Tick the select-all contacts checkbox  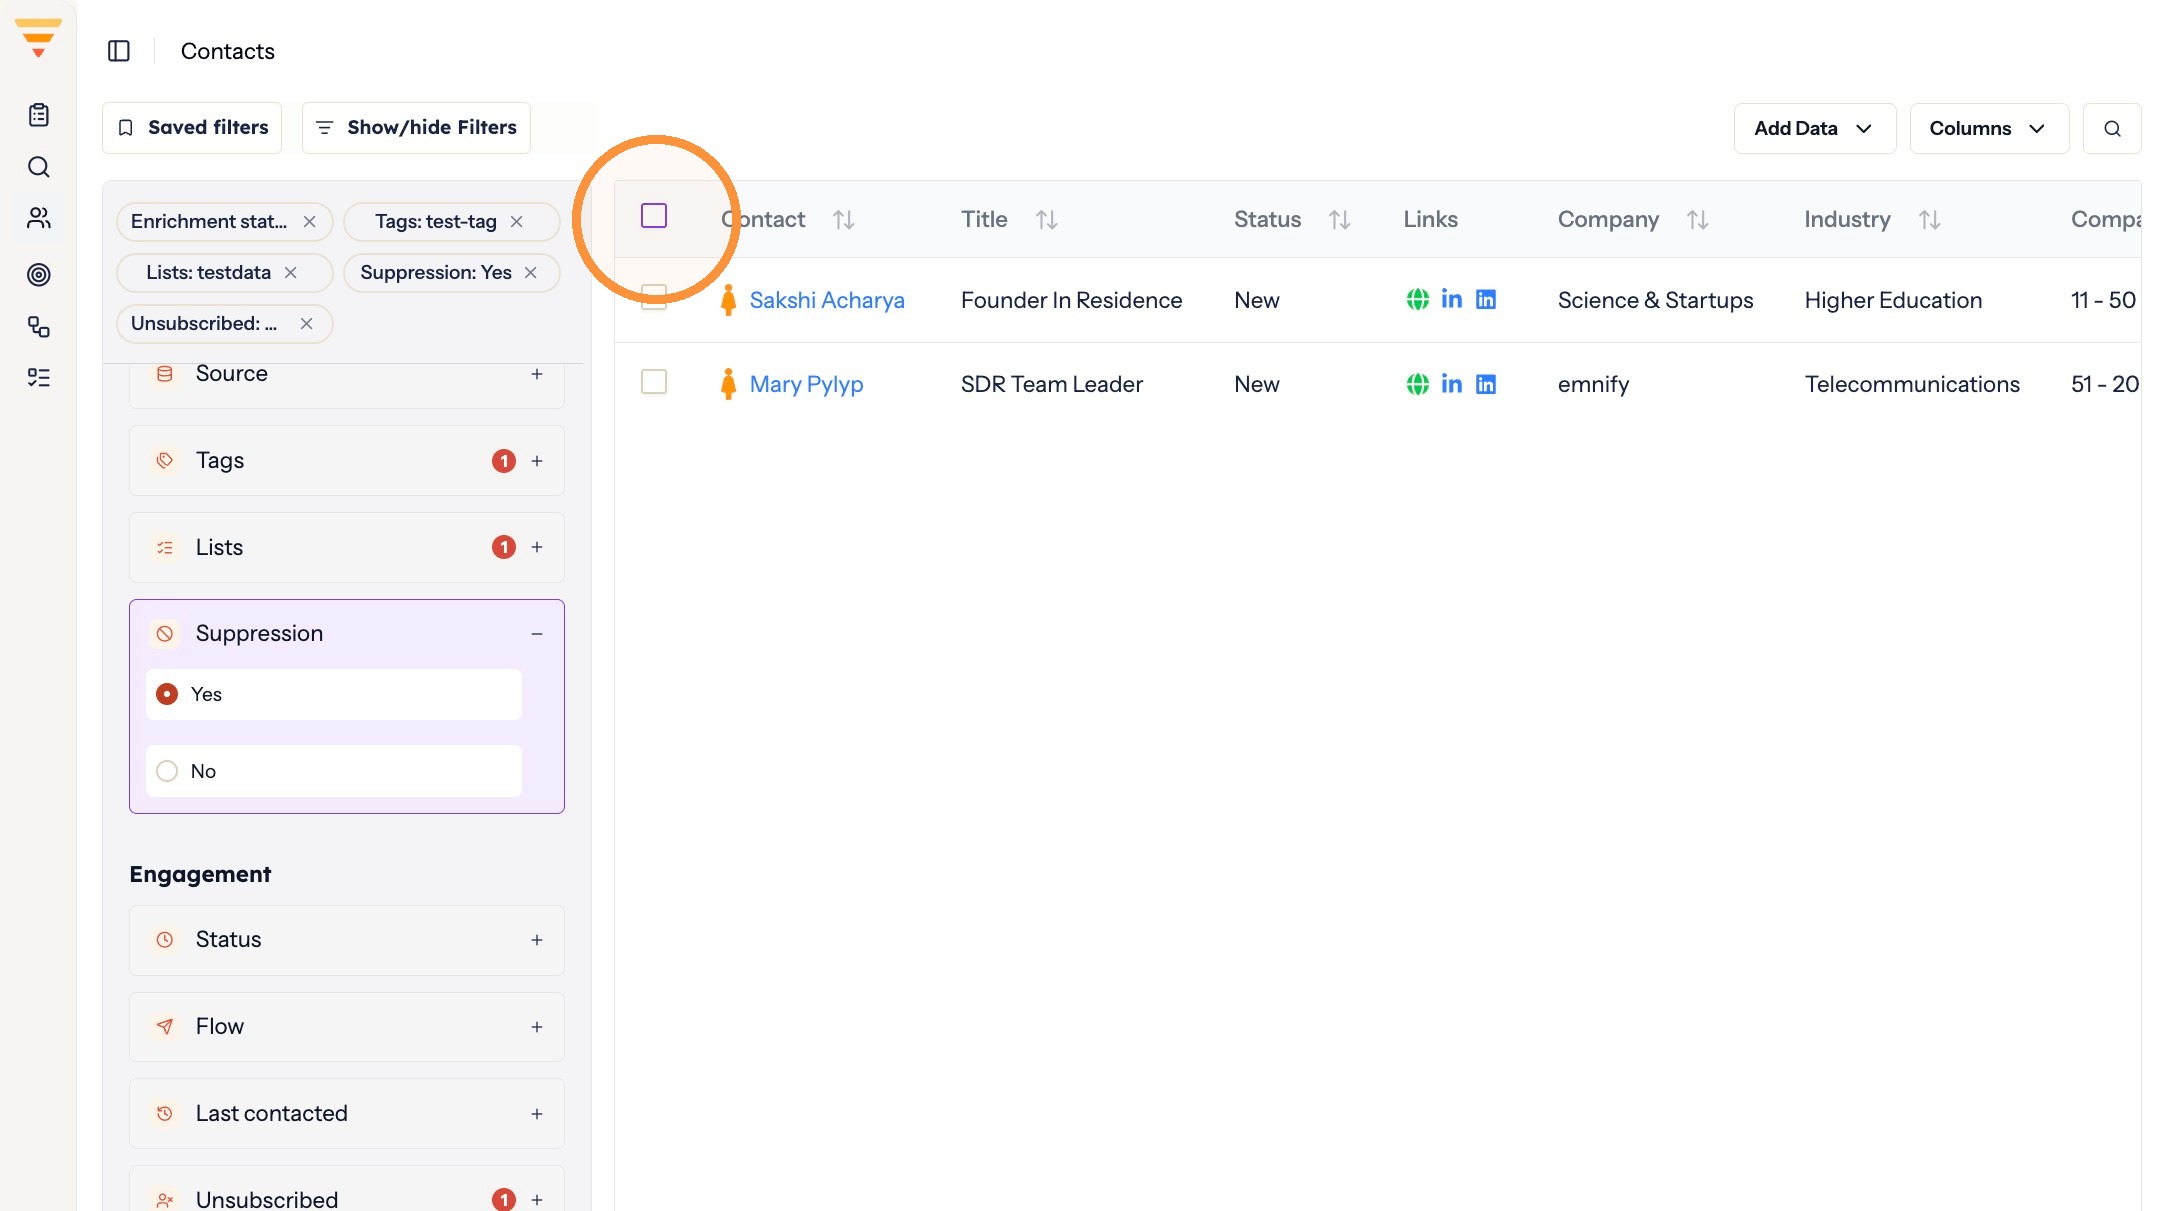click(x=654, y=216)
